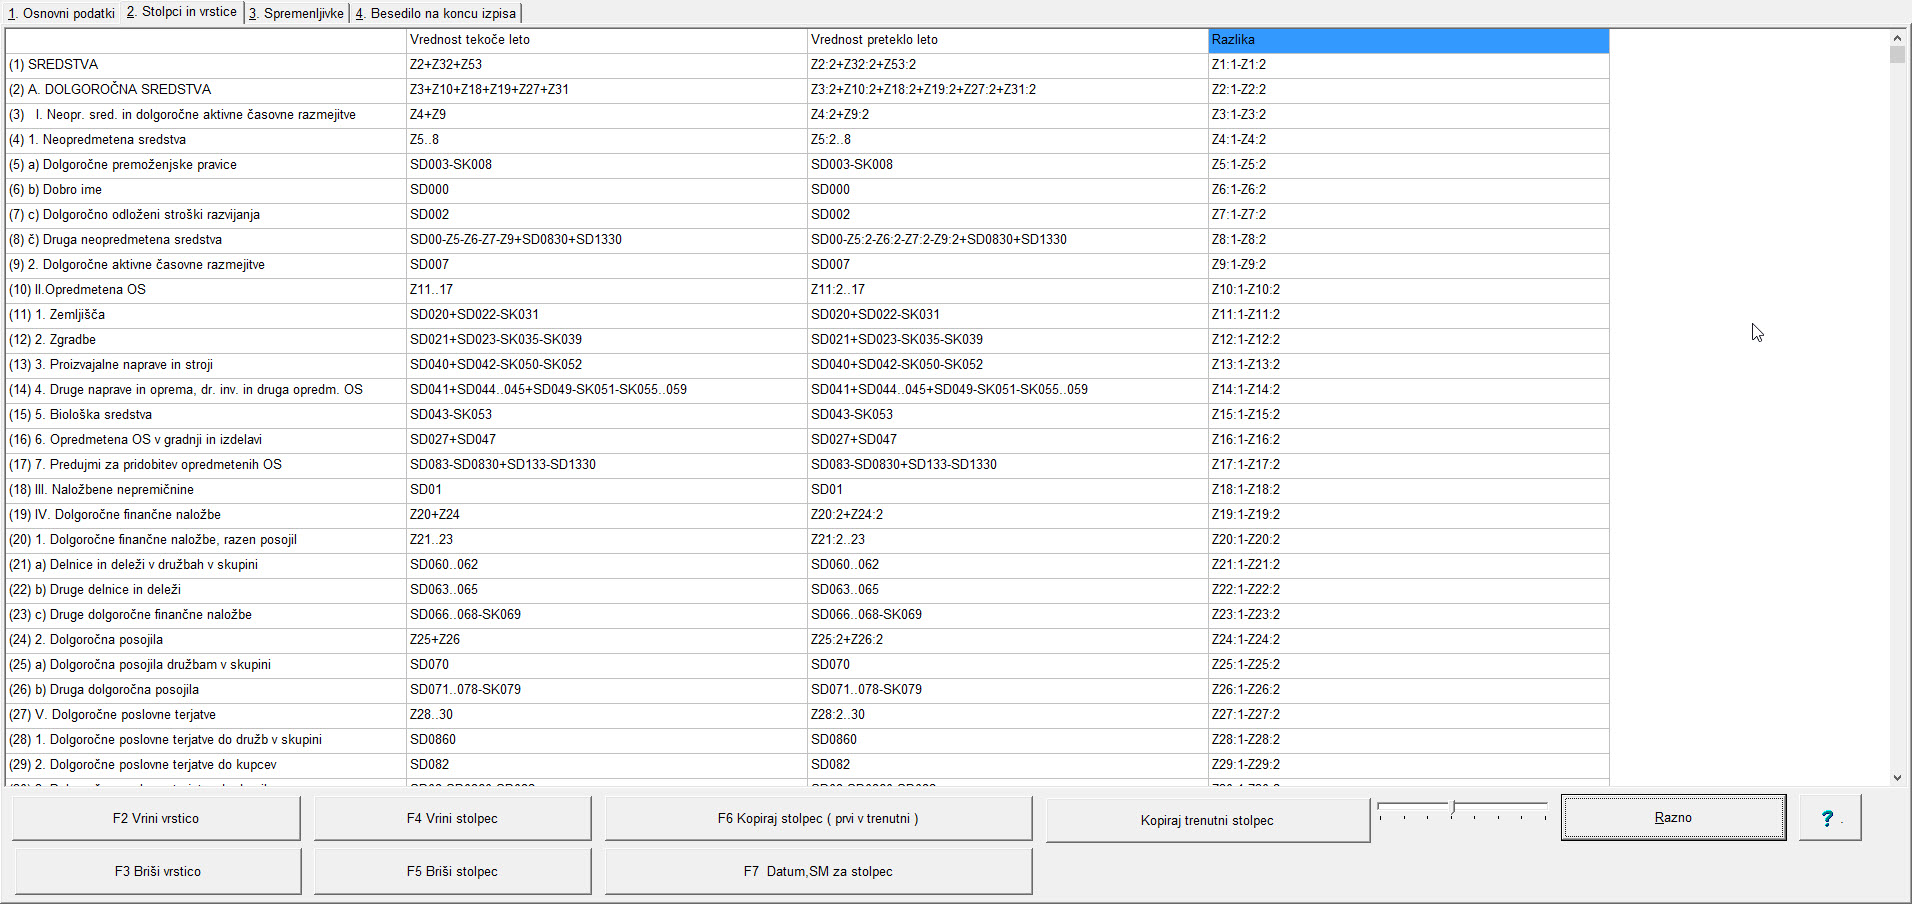1912x904 pixels.
Task: Click the vertical scrollbar thumb
Action: pos(1897,54)
